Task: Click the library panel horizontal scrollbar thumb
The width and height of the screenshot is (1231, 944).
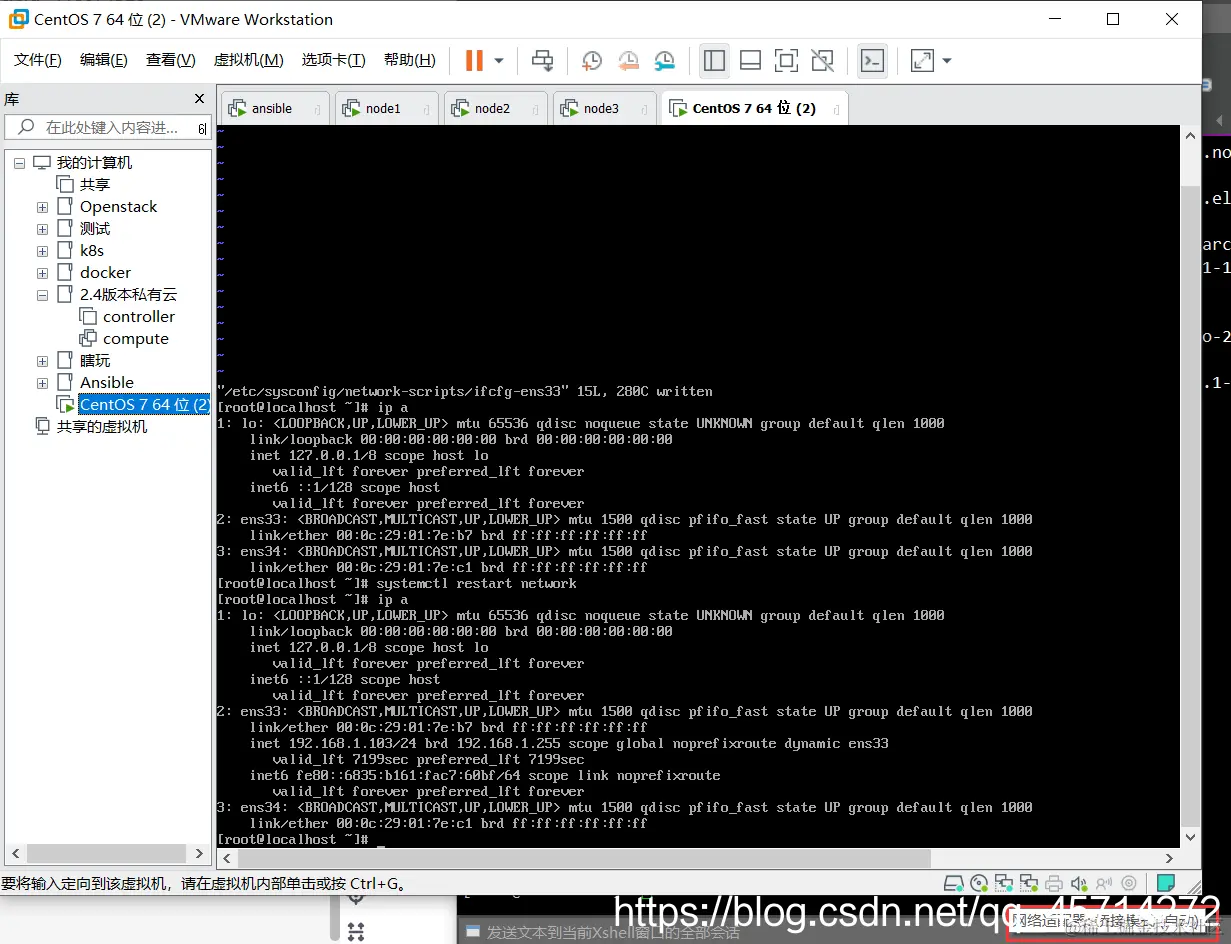Action: (x=104, y=853)
